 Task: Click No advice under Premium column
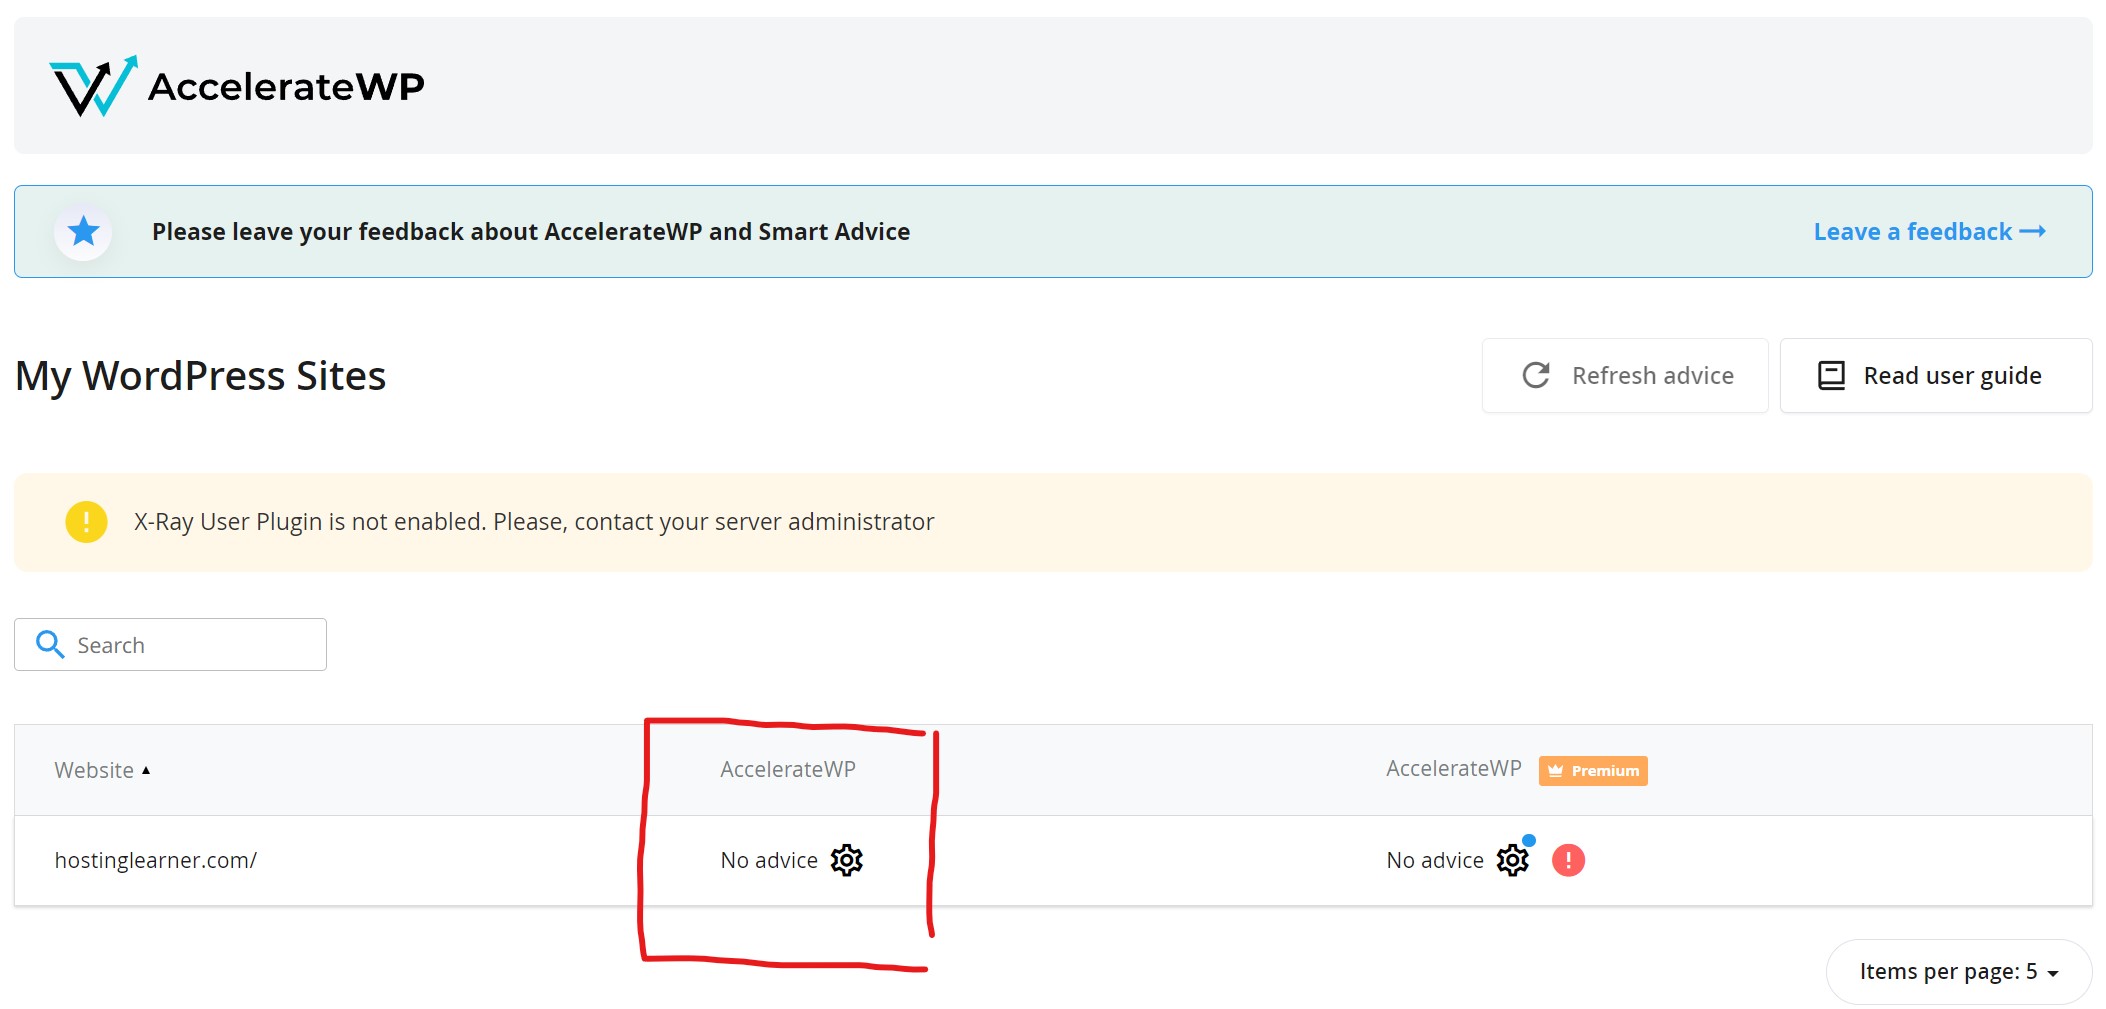[1435, 860]
